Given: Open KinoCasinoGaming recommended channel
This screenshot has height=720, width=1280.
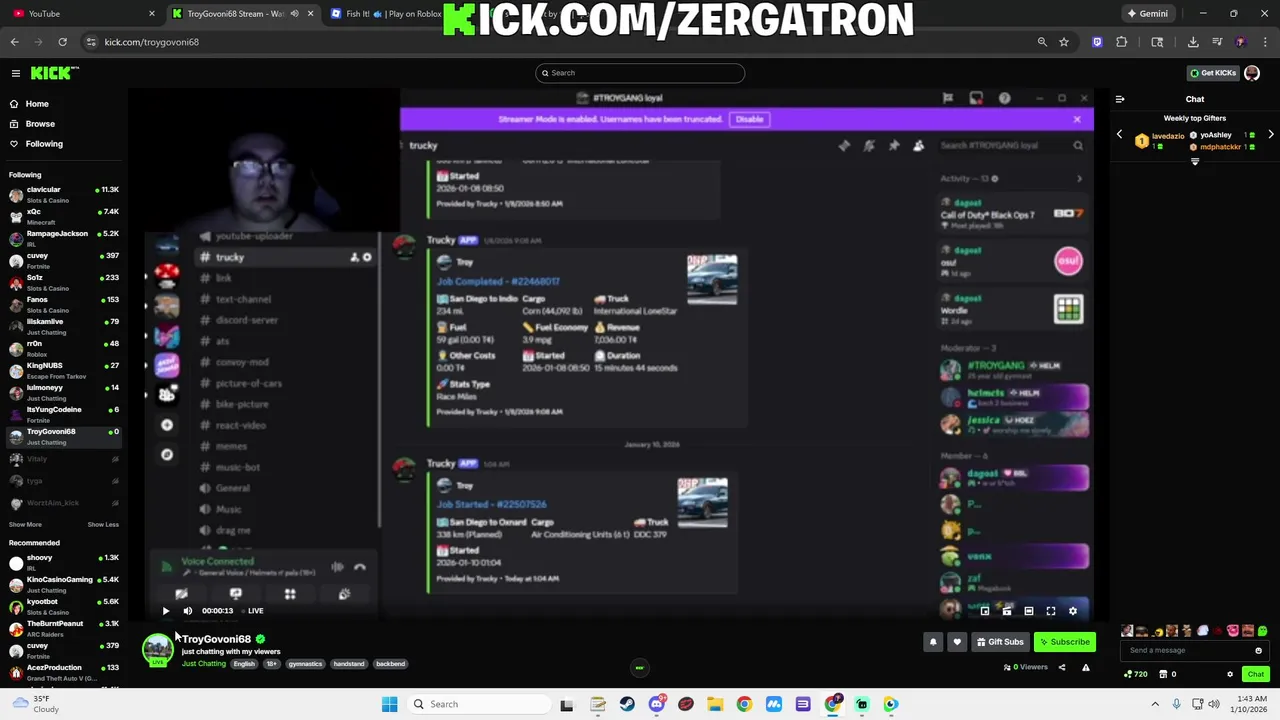Looking at the screenshot, I should 63,584.
